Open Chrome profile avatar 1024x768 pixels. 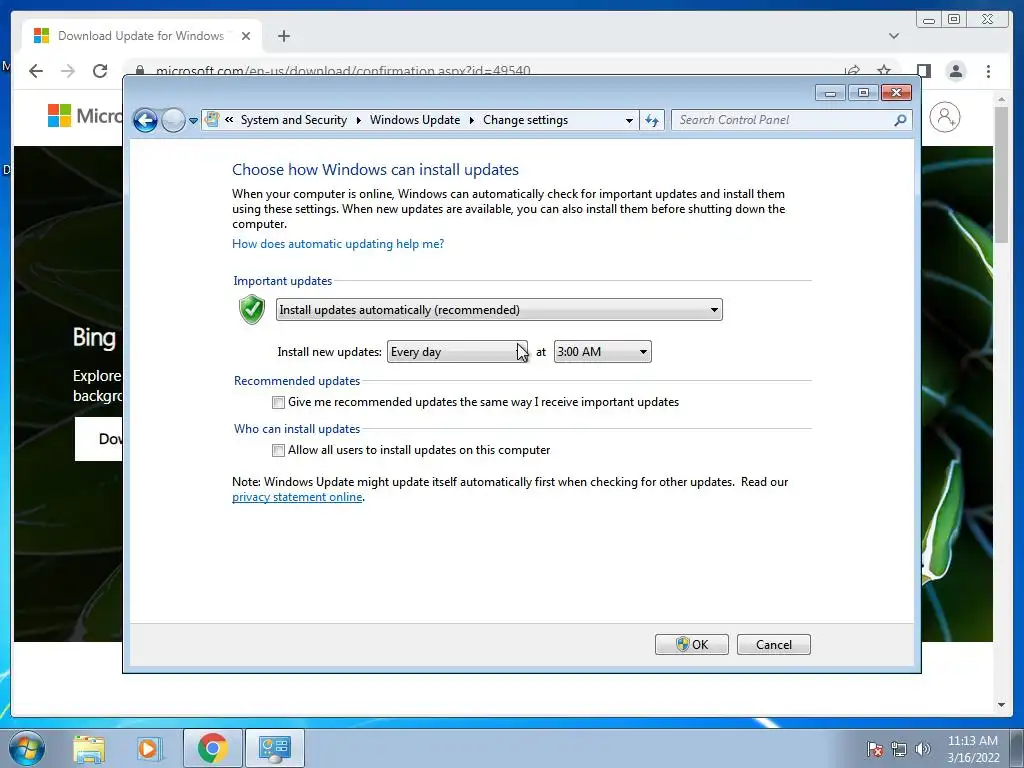coord(956,71)
